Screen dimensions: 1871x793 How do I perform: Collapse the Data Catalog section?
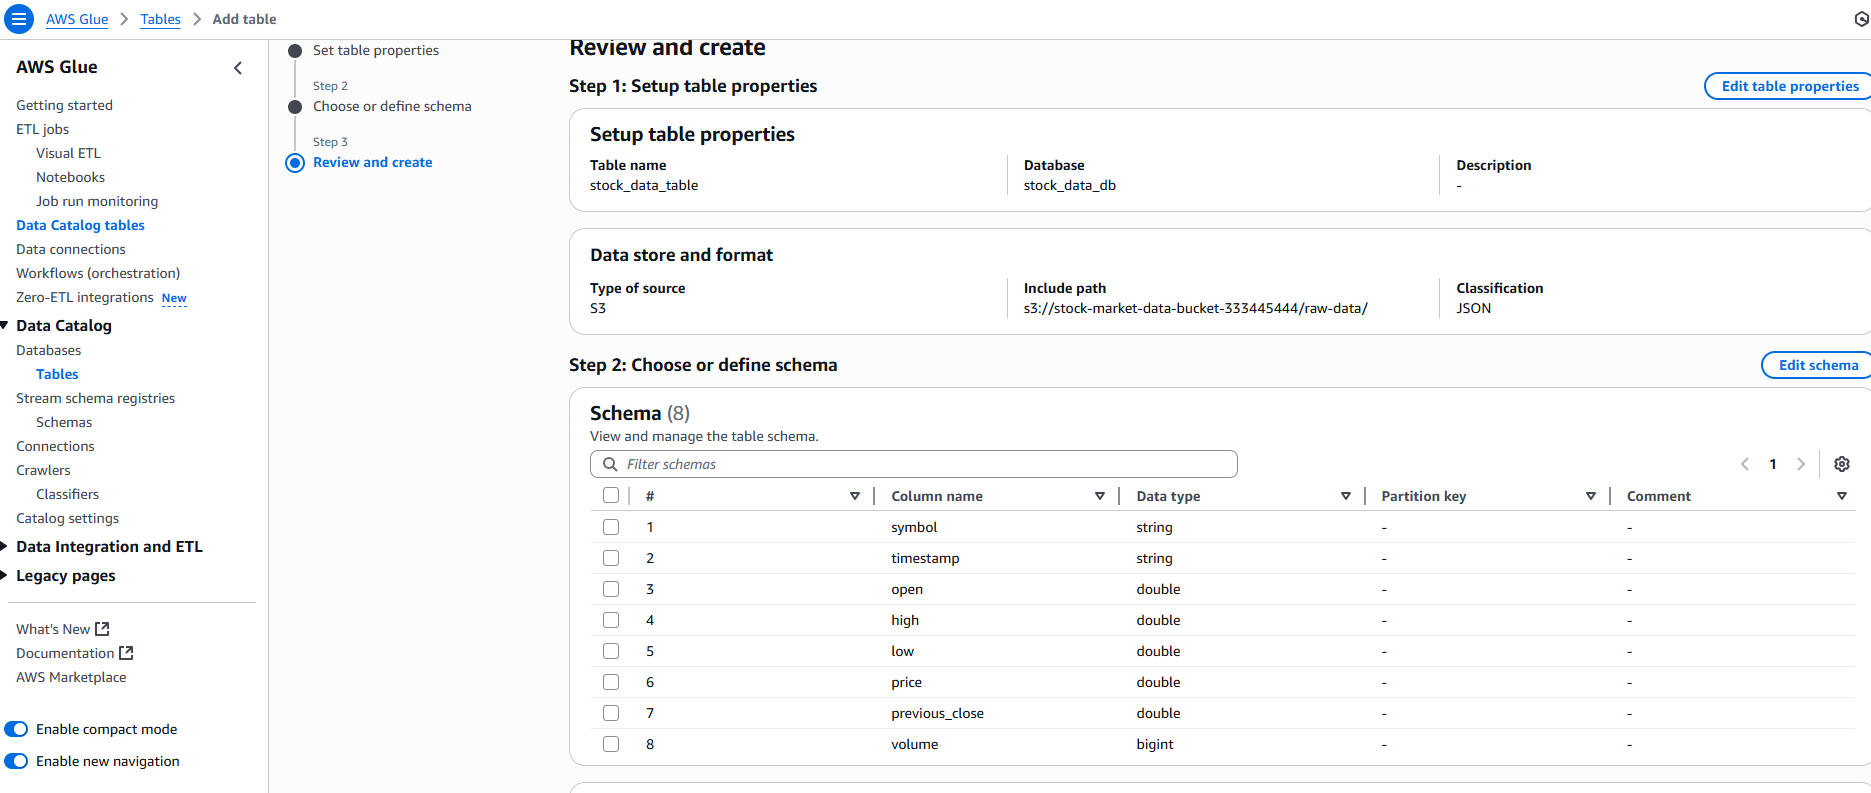[5, 325]
